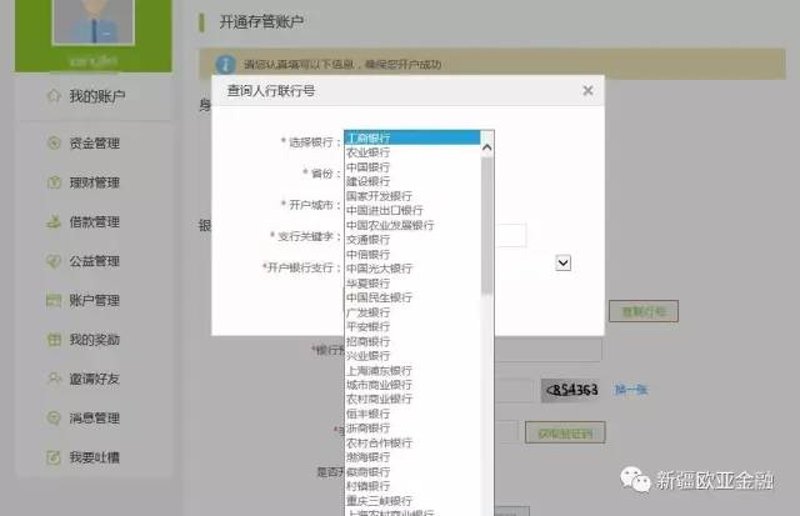
Task: Select 工商银行 in the bank list
Action: (x=412, y=138)
